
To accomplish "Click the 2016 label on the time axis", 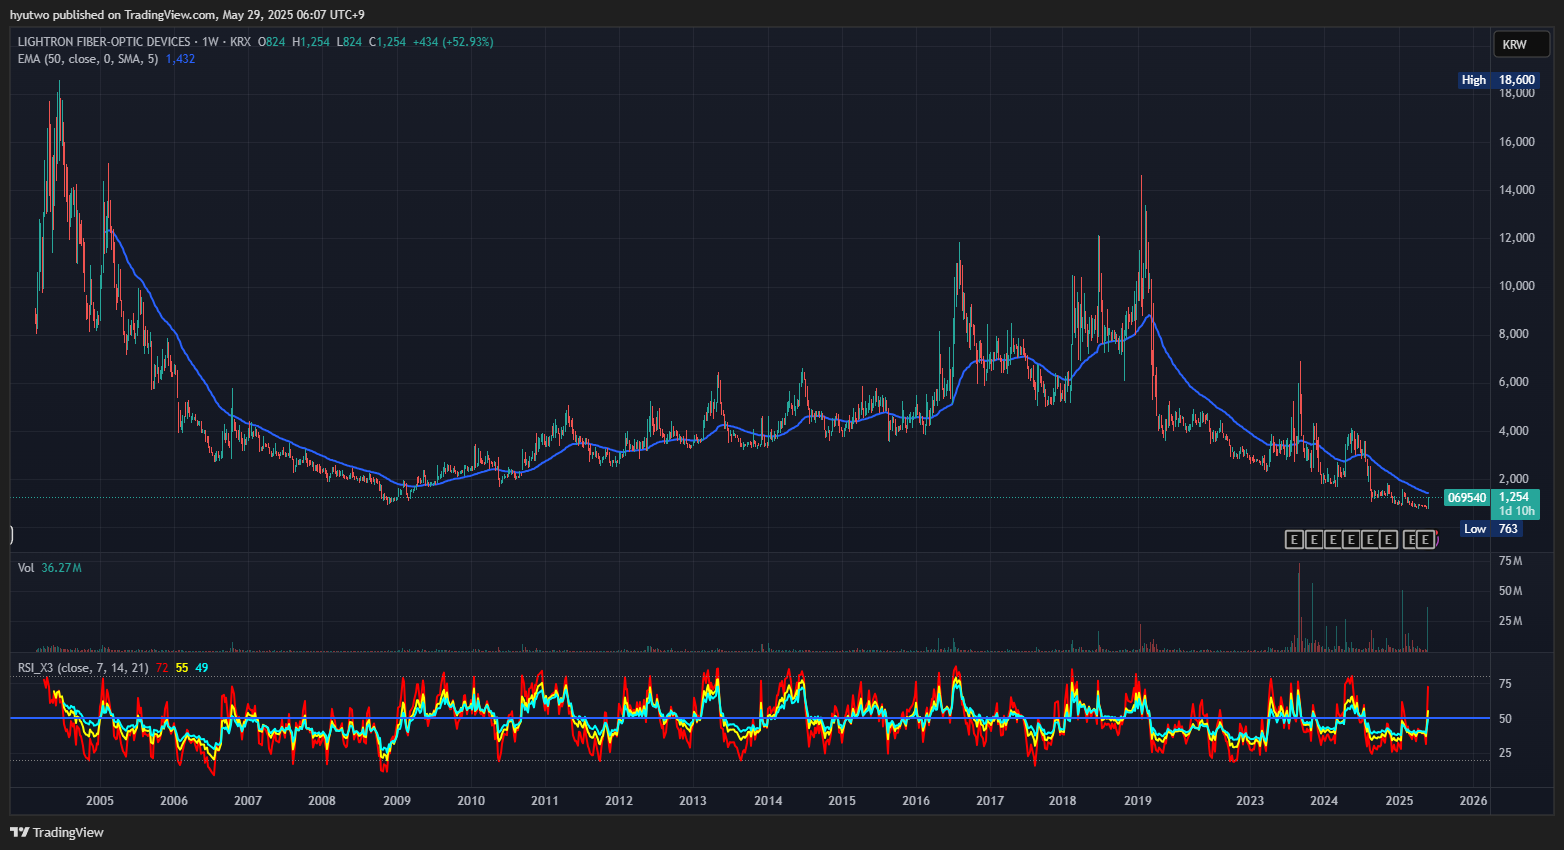I will (x=916, y=800).
